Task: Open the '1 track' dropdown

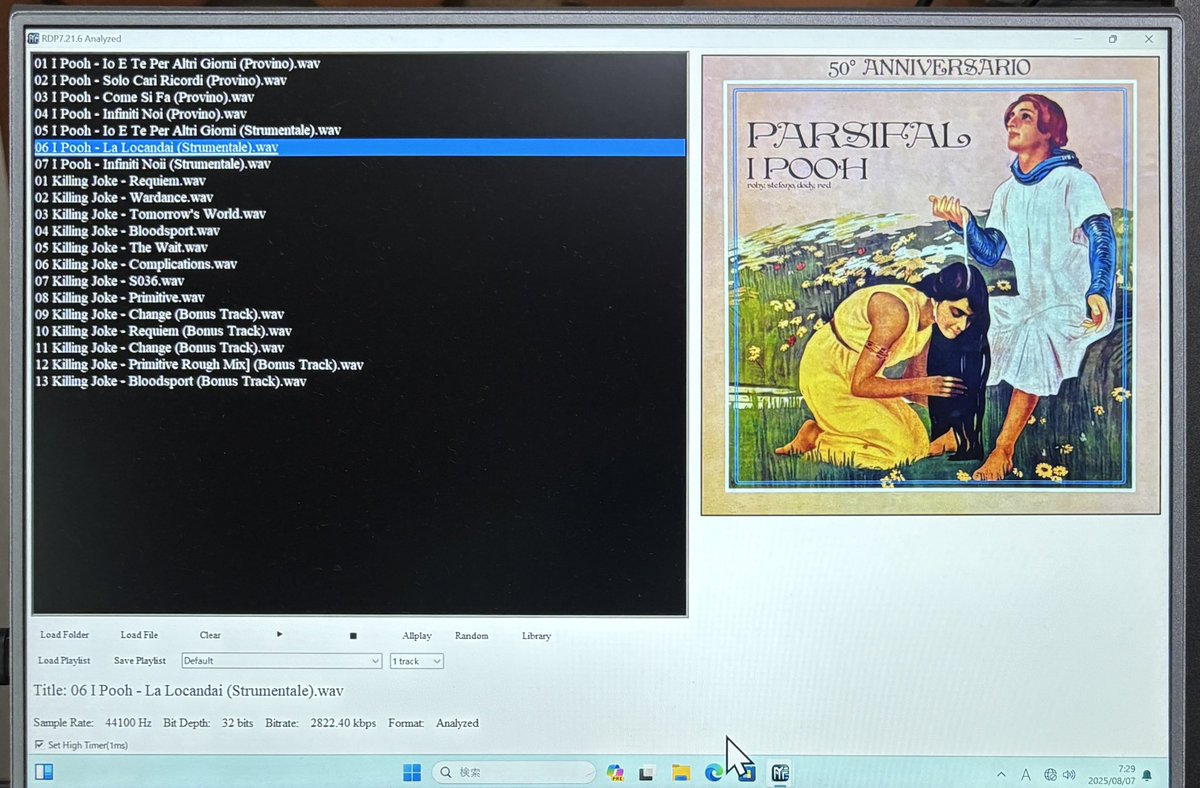Action: click(416, 661)
